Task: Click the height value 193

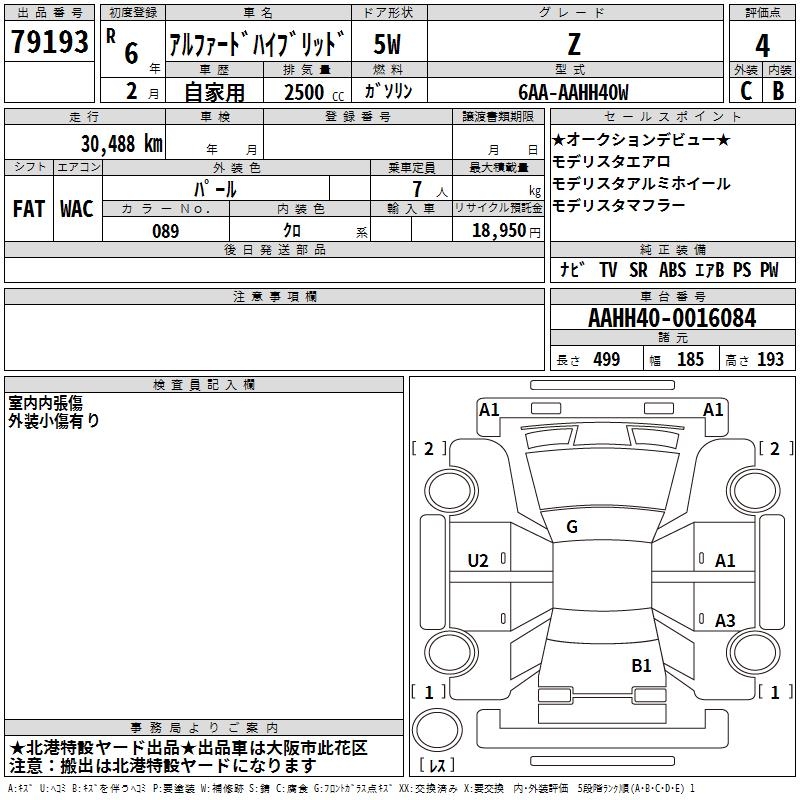Action: tap(770, 359)
